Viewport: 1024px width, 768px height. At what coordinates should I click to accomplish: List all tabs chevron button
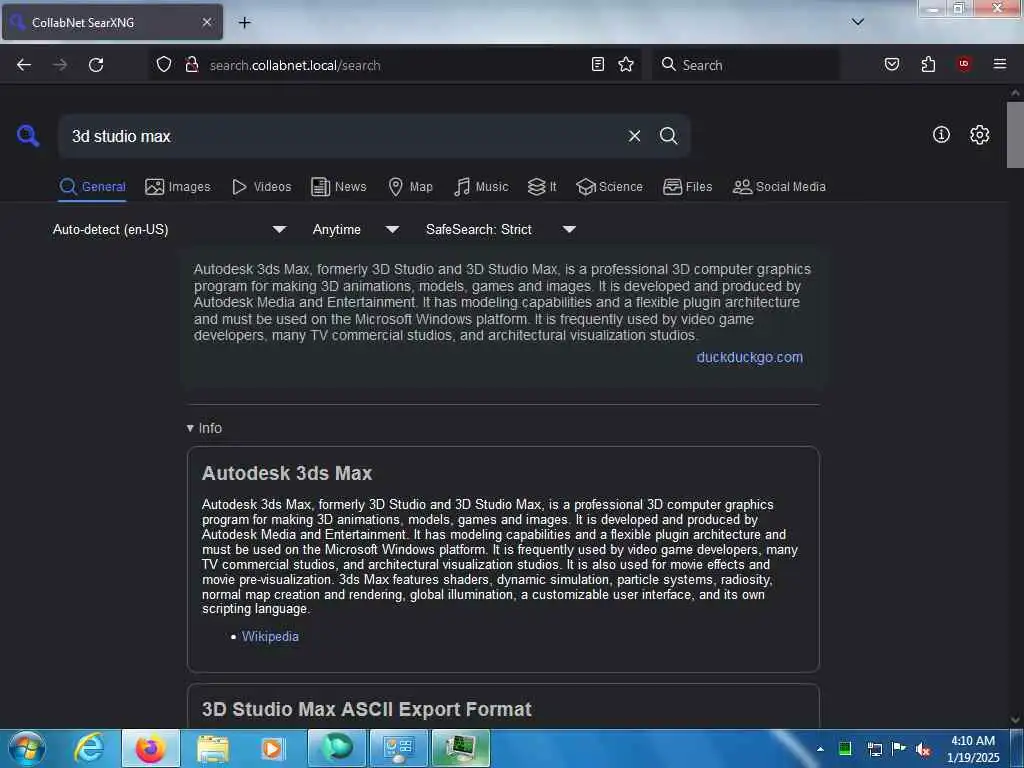coord(858,22)
